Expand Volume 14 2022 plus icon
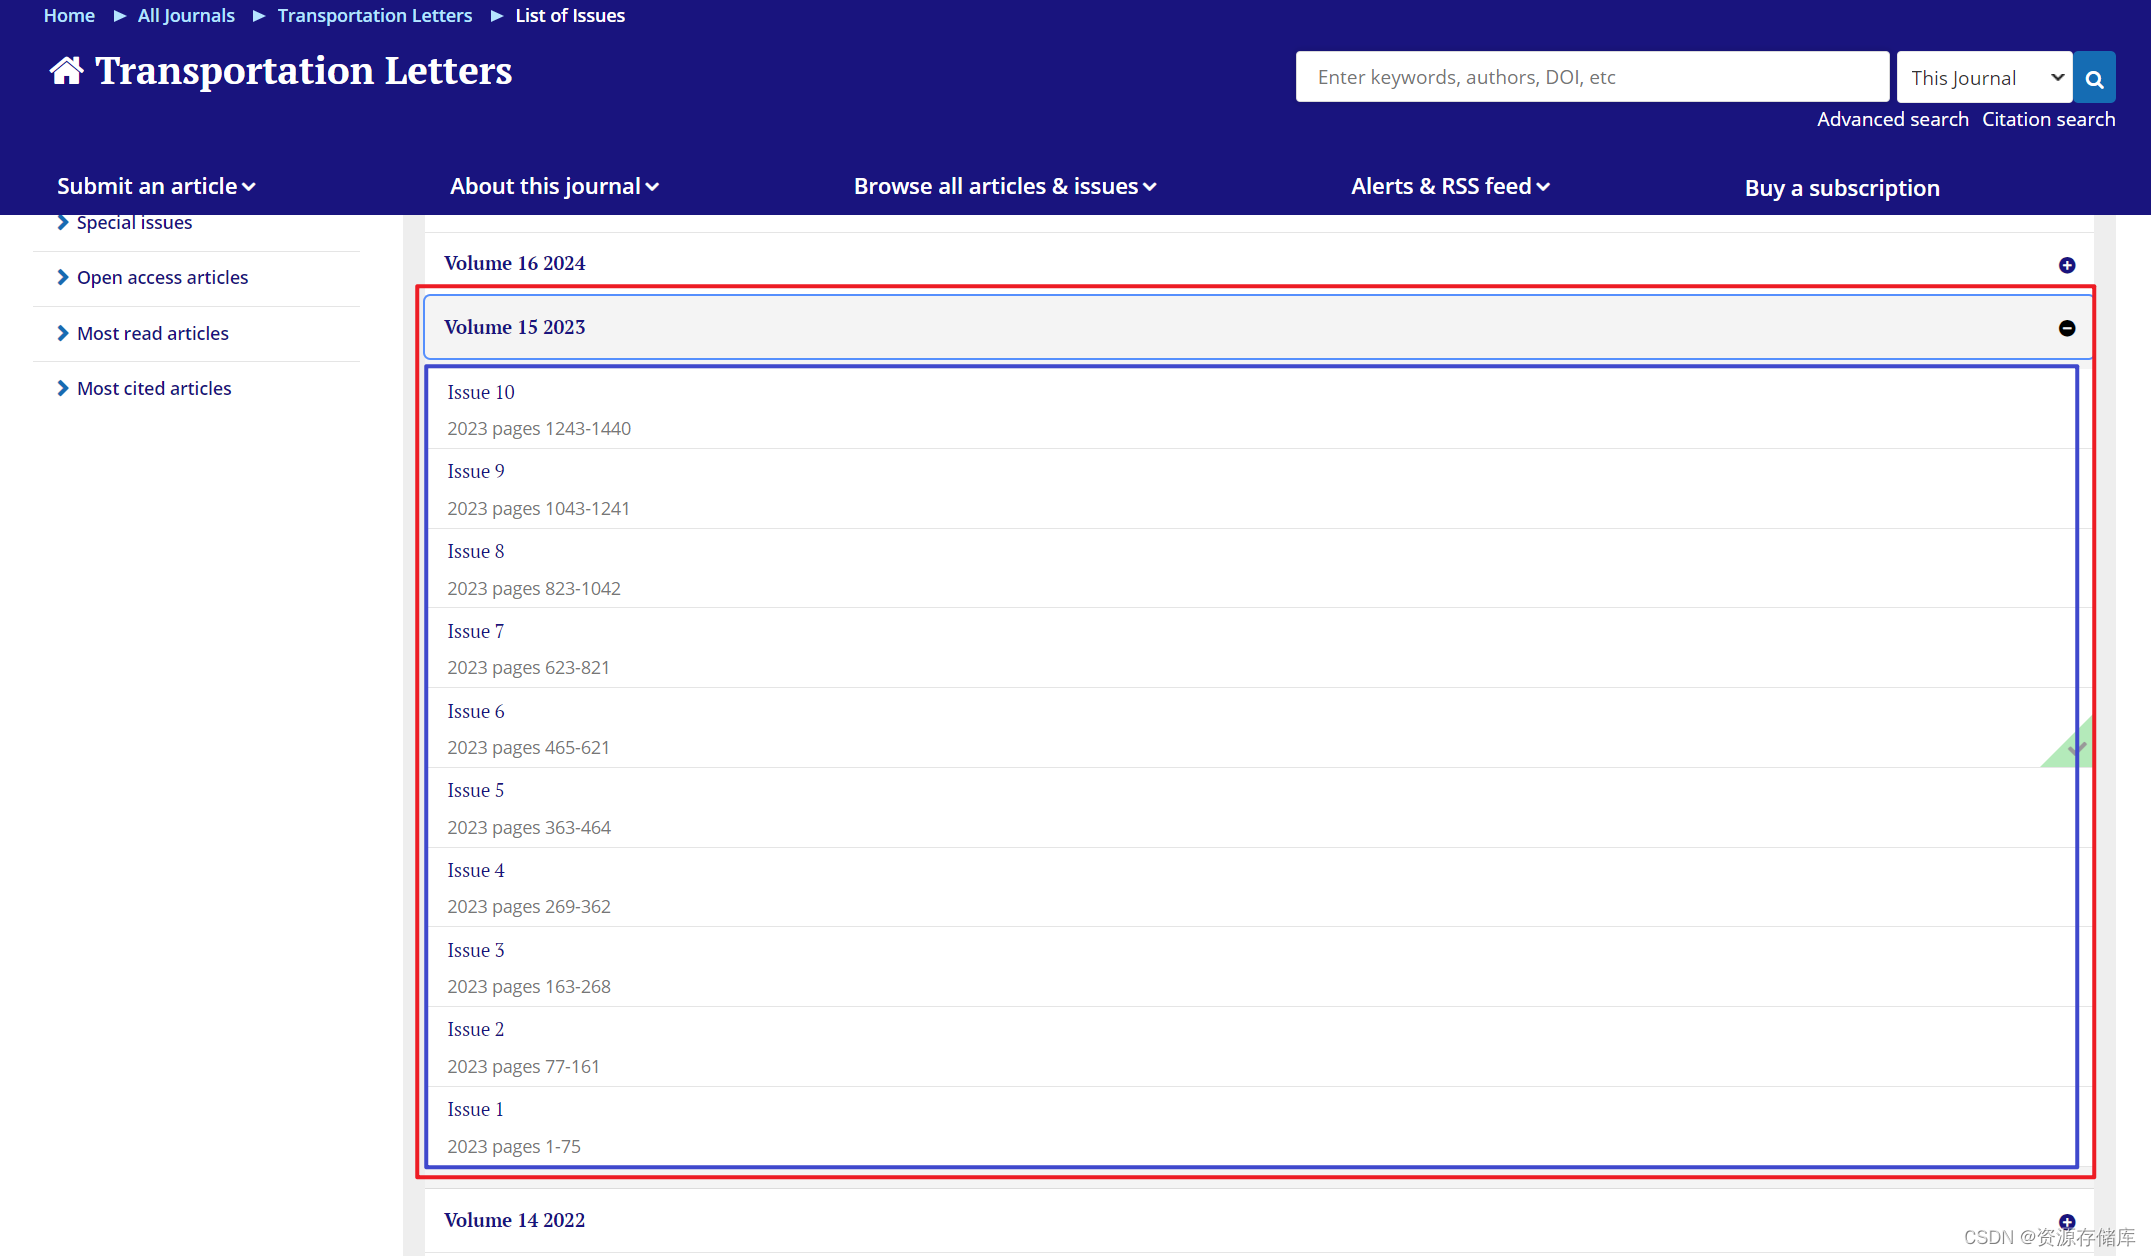This screenshot has width=2151, height=1256. [x=2067, y=1221]
